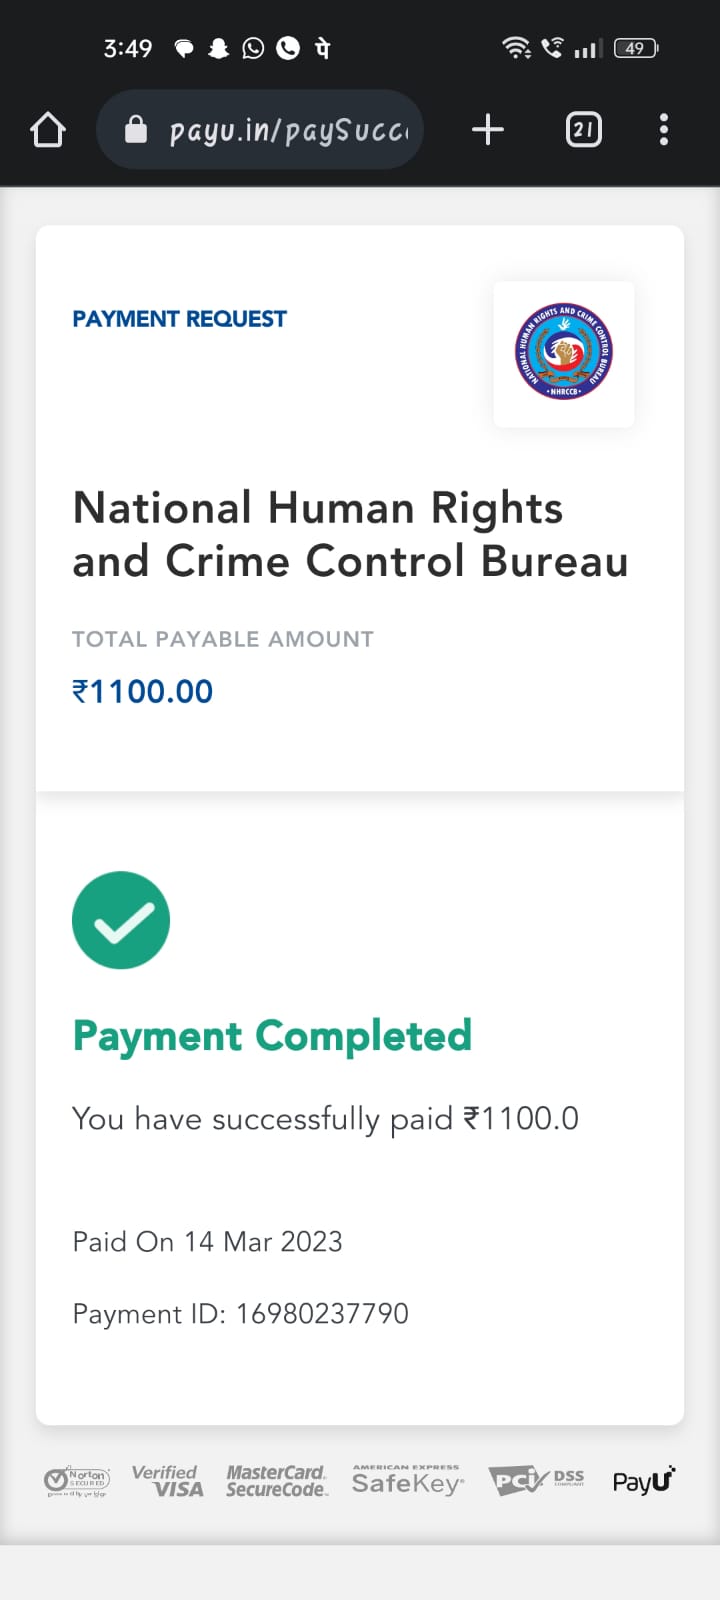Image resolution: width=720 pixels, height=1600 pixels.
Task: Tap the American Express SafeKey badge
Action: click(407, 1481)
